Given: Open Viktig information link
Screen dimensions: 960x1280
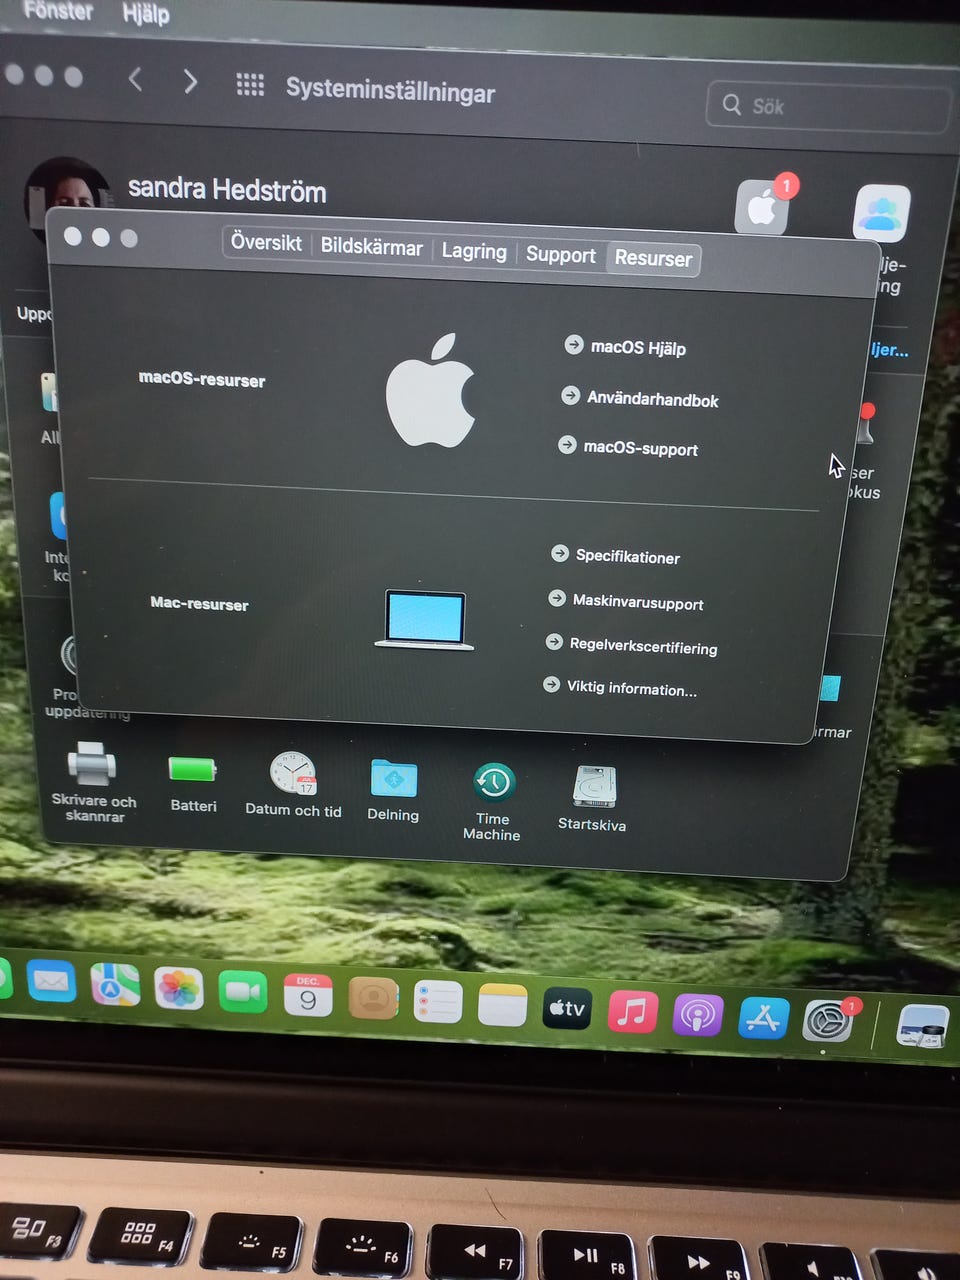Looking at the screenshot, I should [632, 689].
